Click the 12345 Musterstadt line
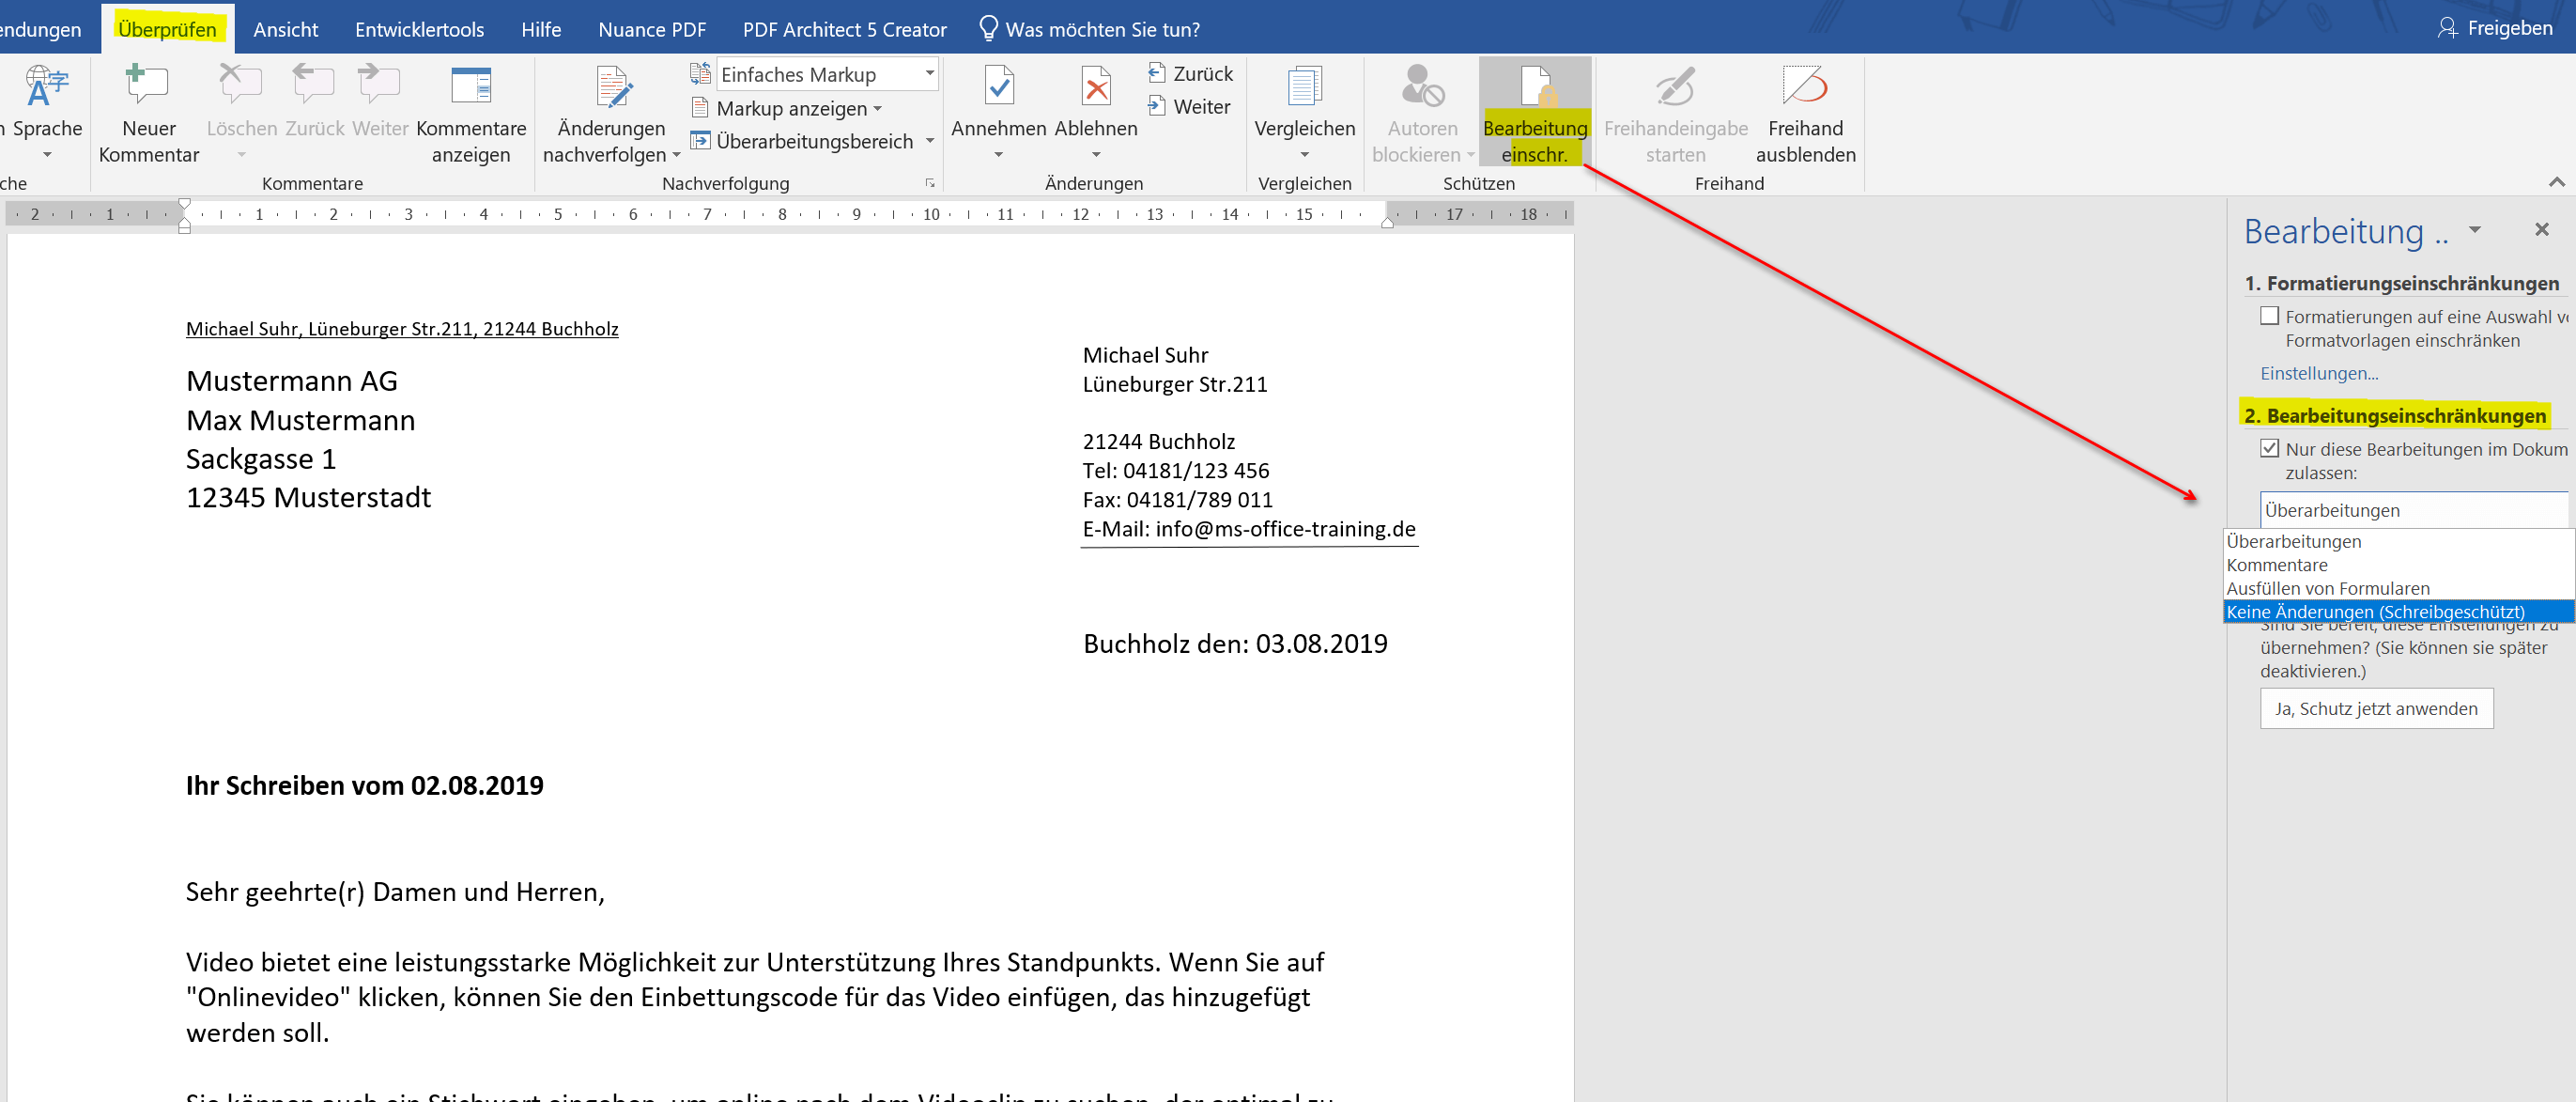 [308, 498]
